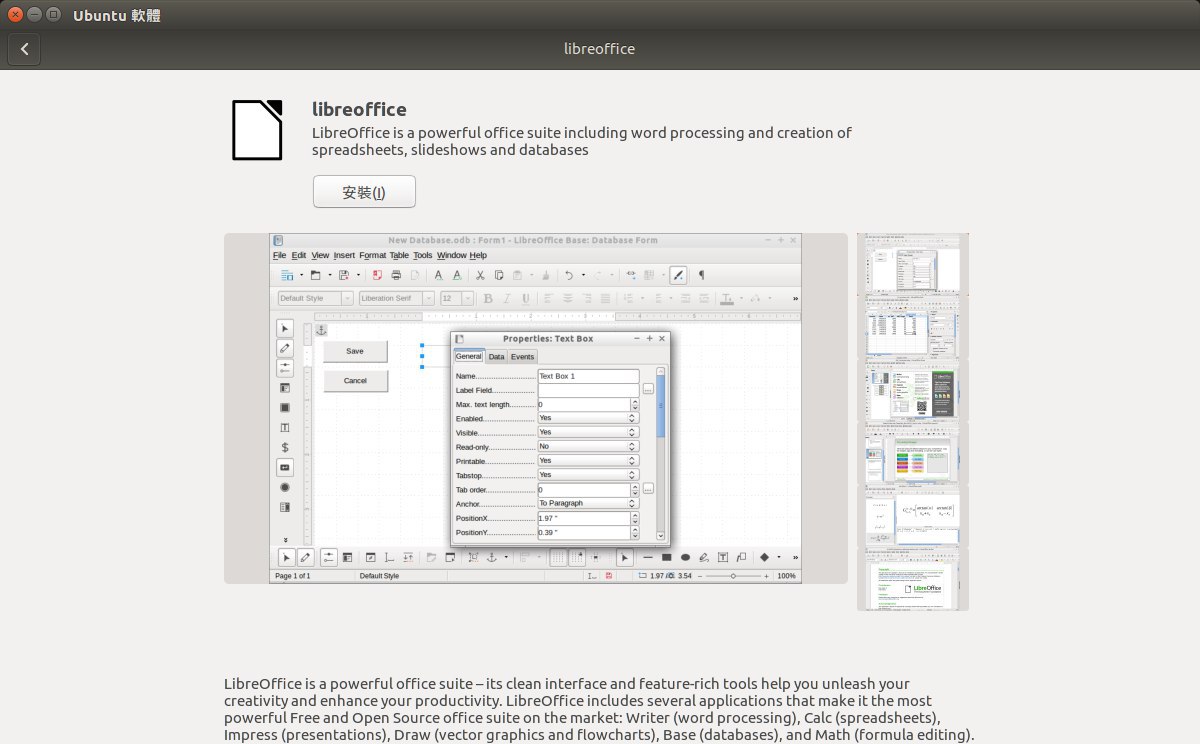Click the Max. text length input field
This screenshot has width=1200, height=744.
[588, 404]
